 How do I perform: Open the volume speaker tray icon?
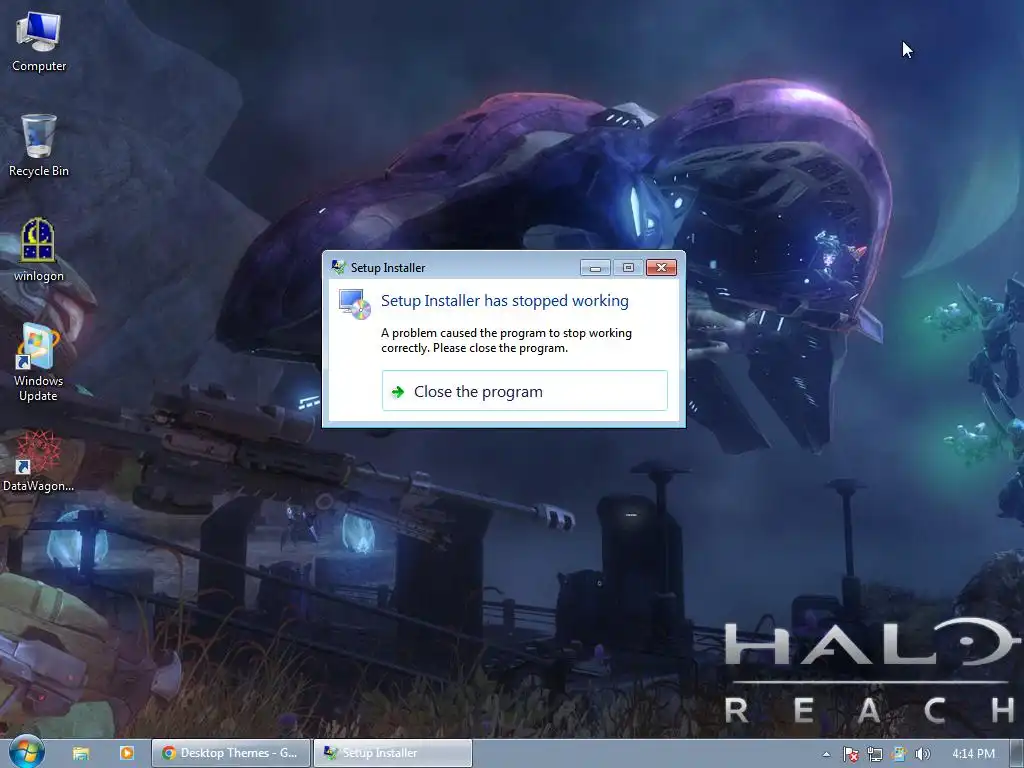[x=922, y=754]
